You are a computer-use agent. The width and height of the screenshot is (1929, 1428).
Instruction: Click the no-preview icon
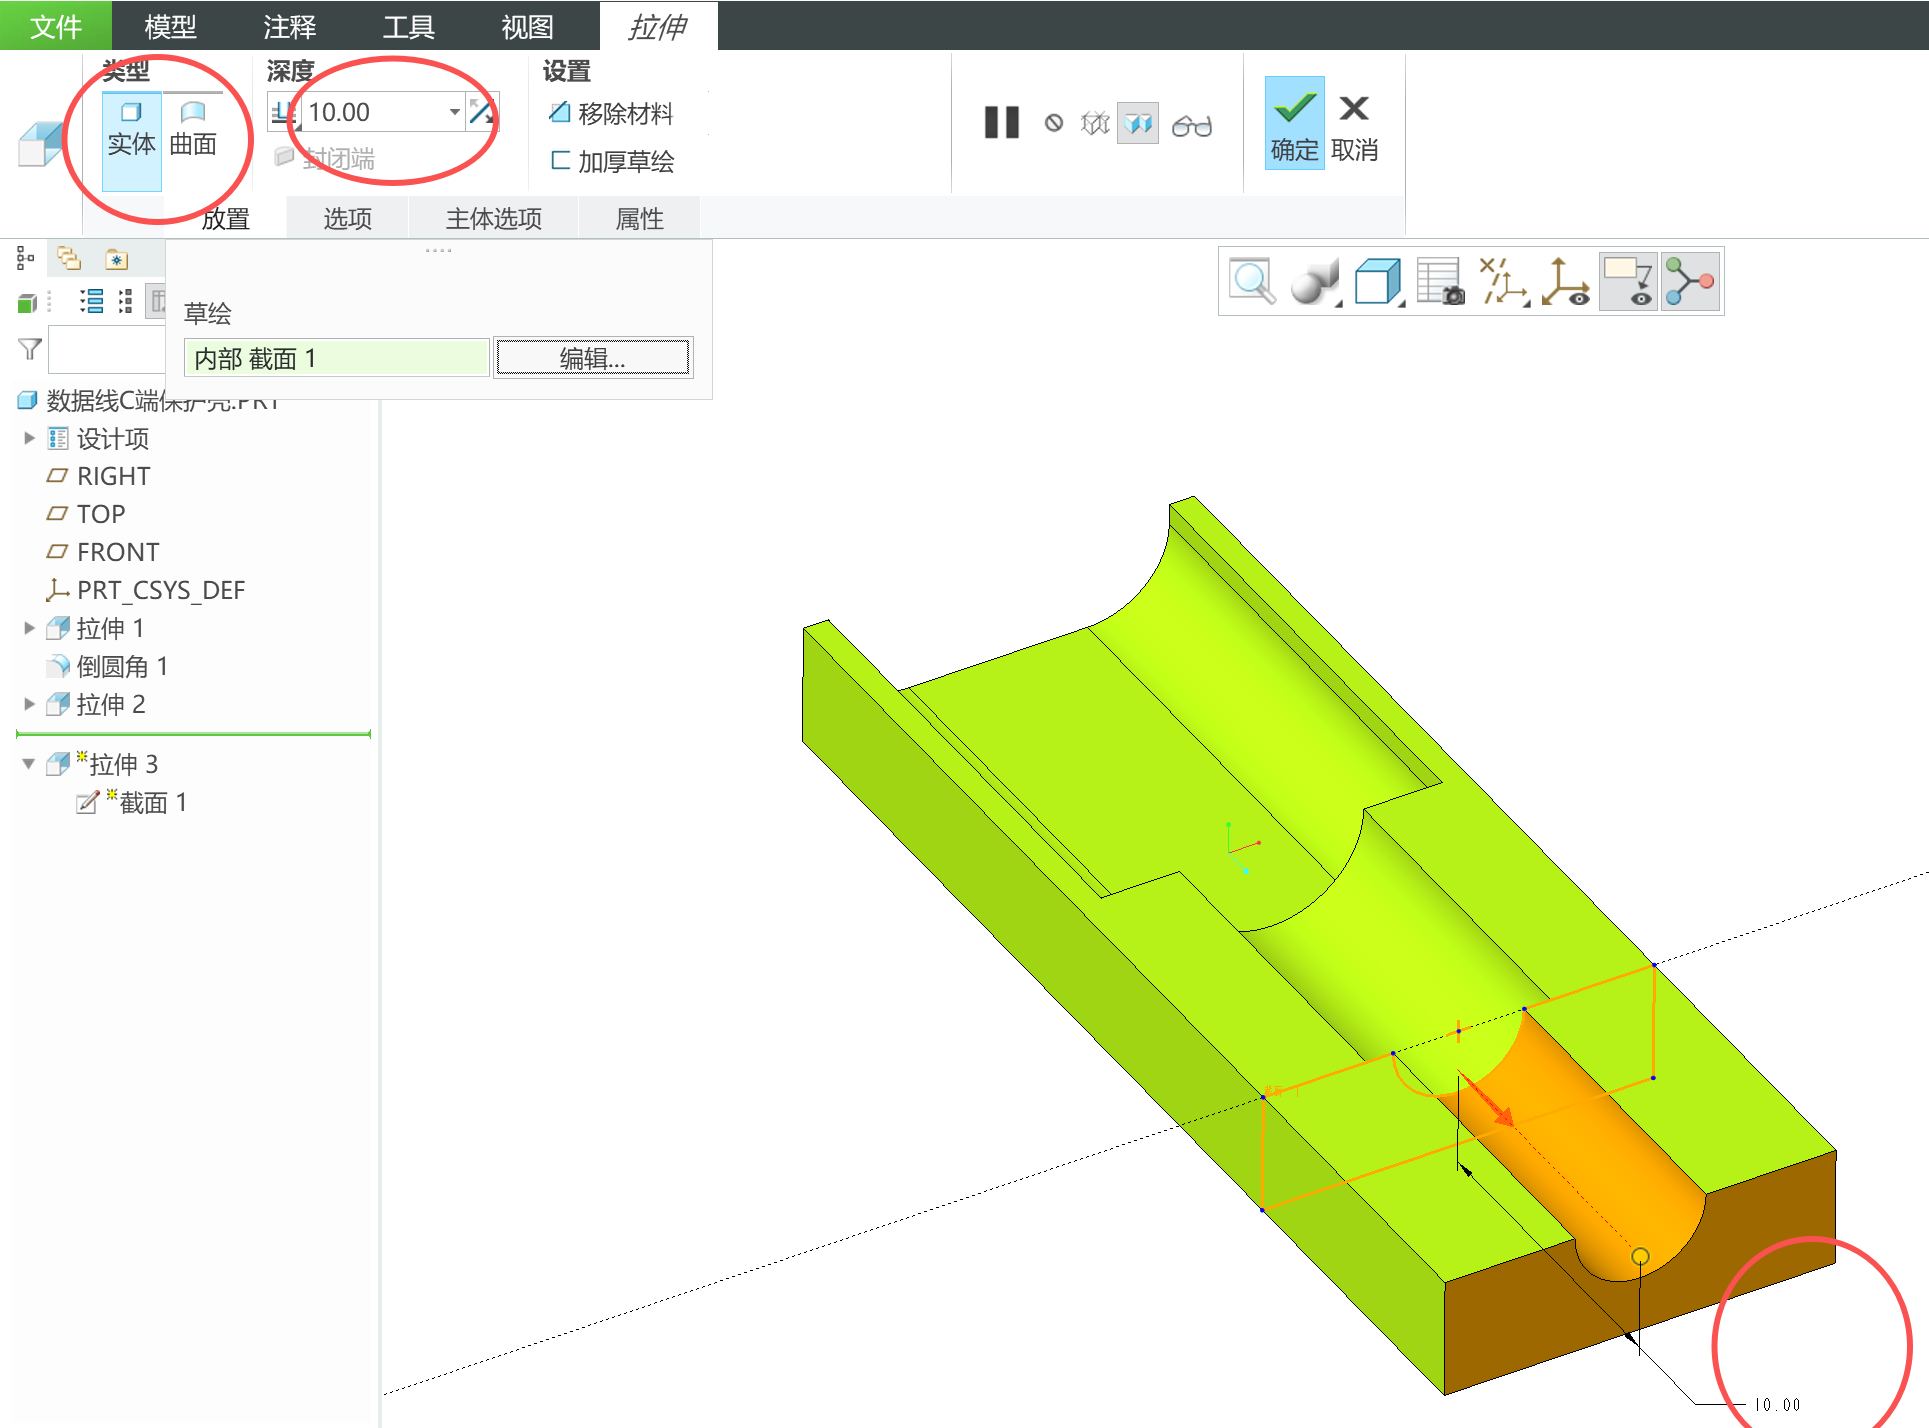[x=1053, y=123]
